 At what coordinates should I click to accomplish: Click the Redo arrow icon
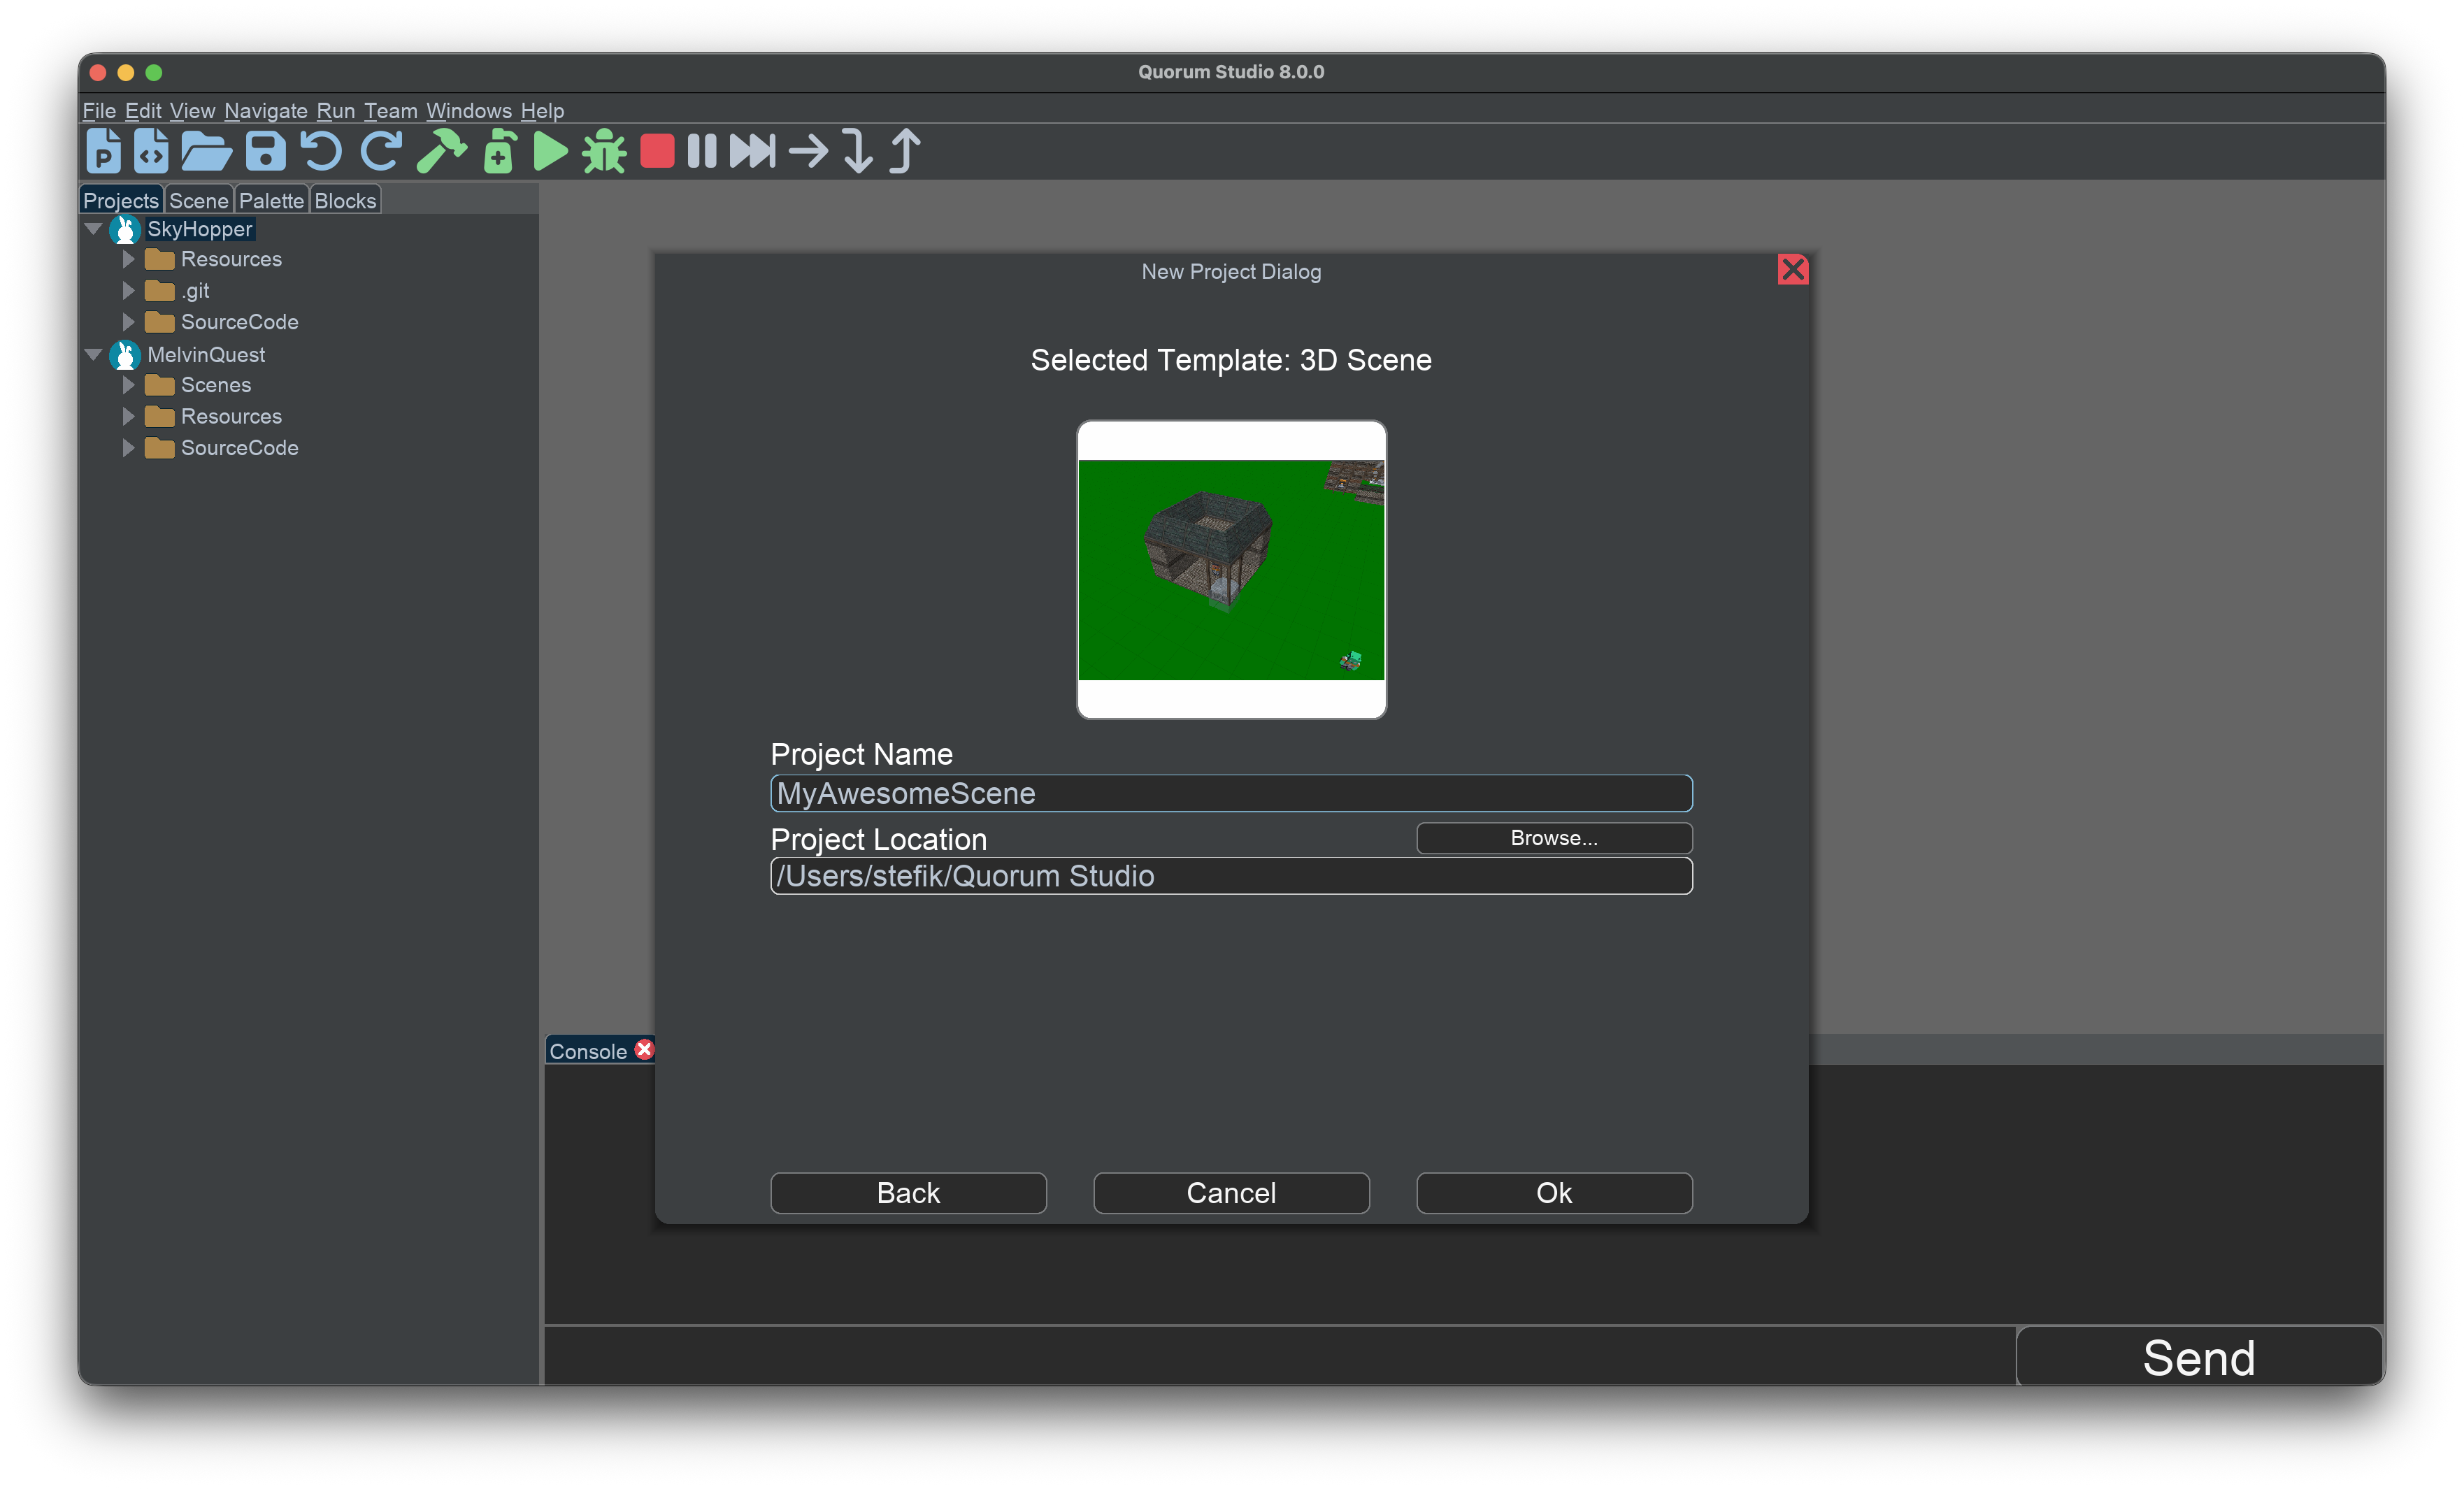(x=381, y=151)
